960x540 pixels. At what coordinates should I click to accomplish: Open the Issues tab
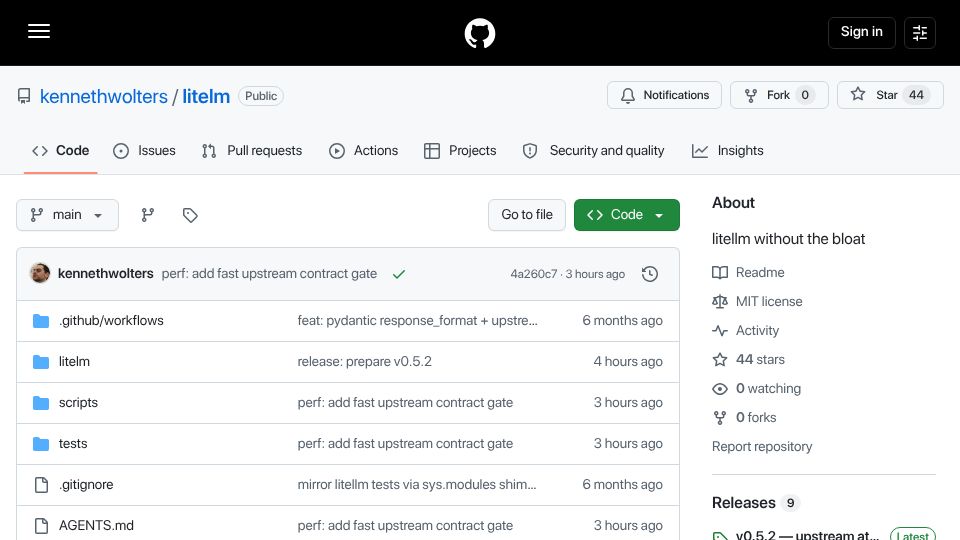click(x=144, y=151)
